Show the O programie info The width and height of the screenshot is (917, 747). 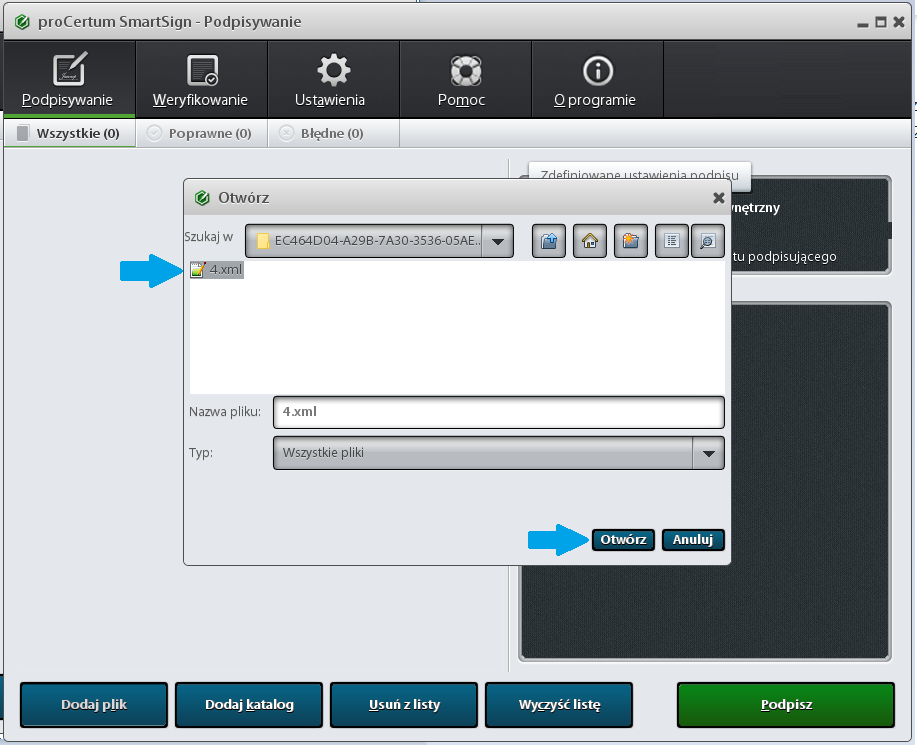tap(598, 80)
